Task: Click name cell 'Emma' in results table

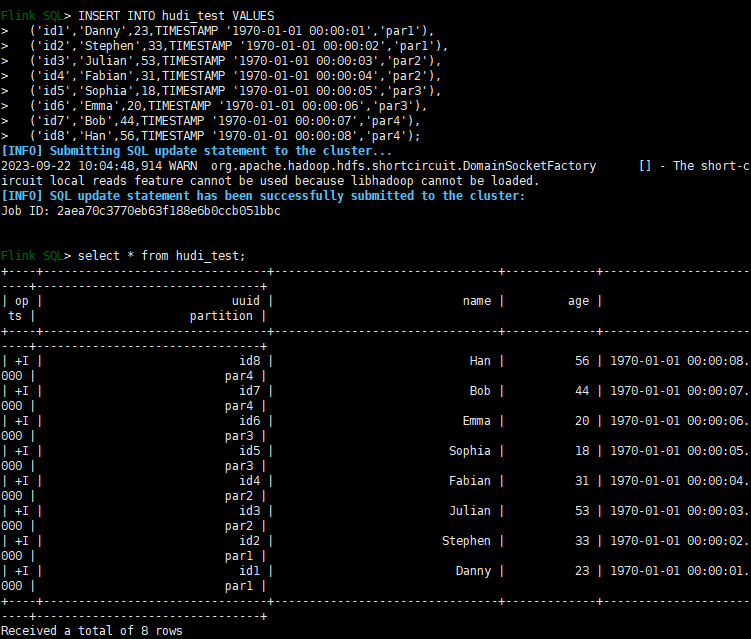Action: point(477,421)
